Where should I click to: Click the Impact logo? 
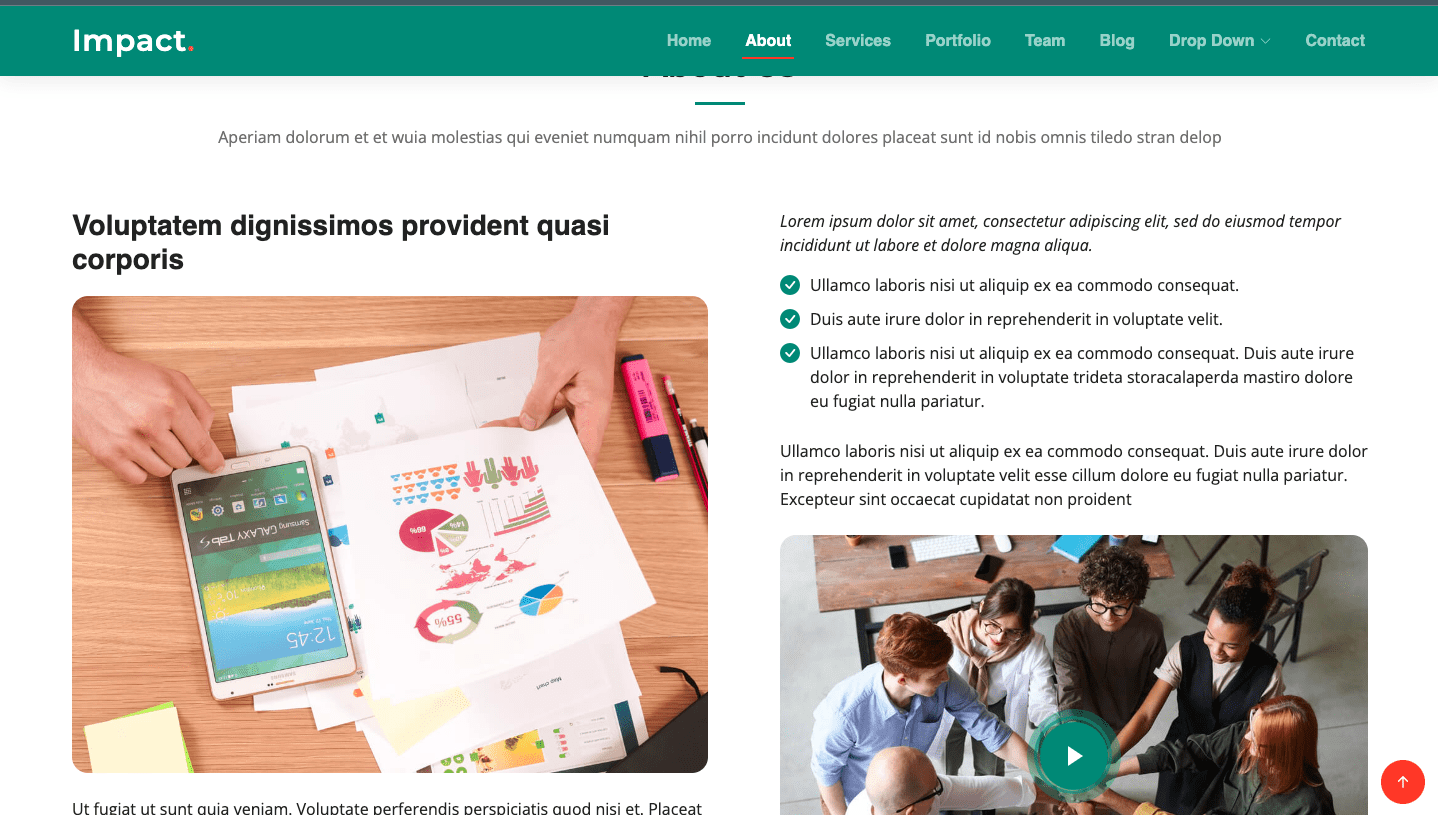[x=133, y=41]
